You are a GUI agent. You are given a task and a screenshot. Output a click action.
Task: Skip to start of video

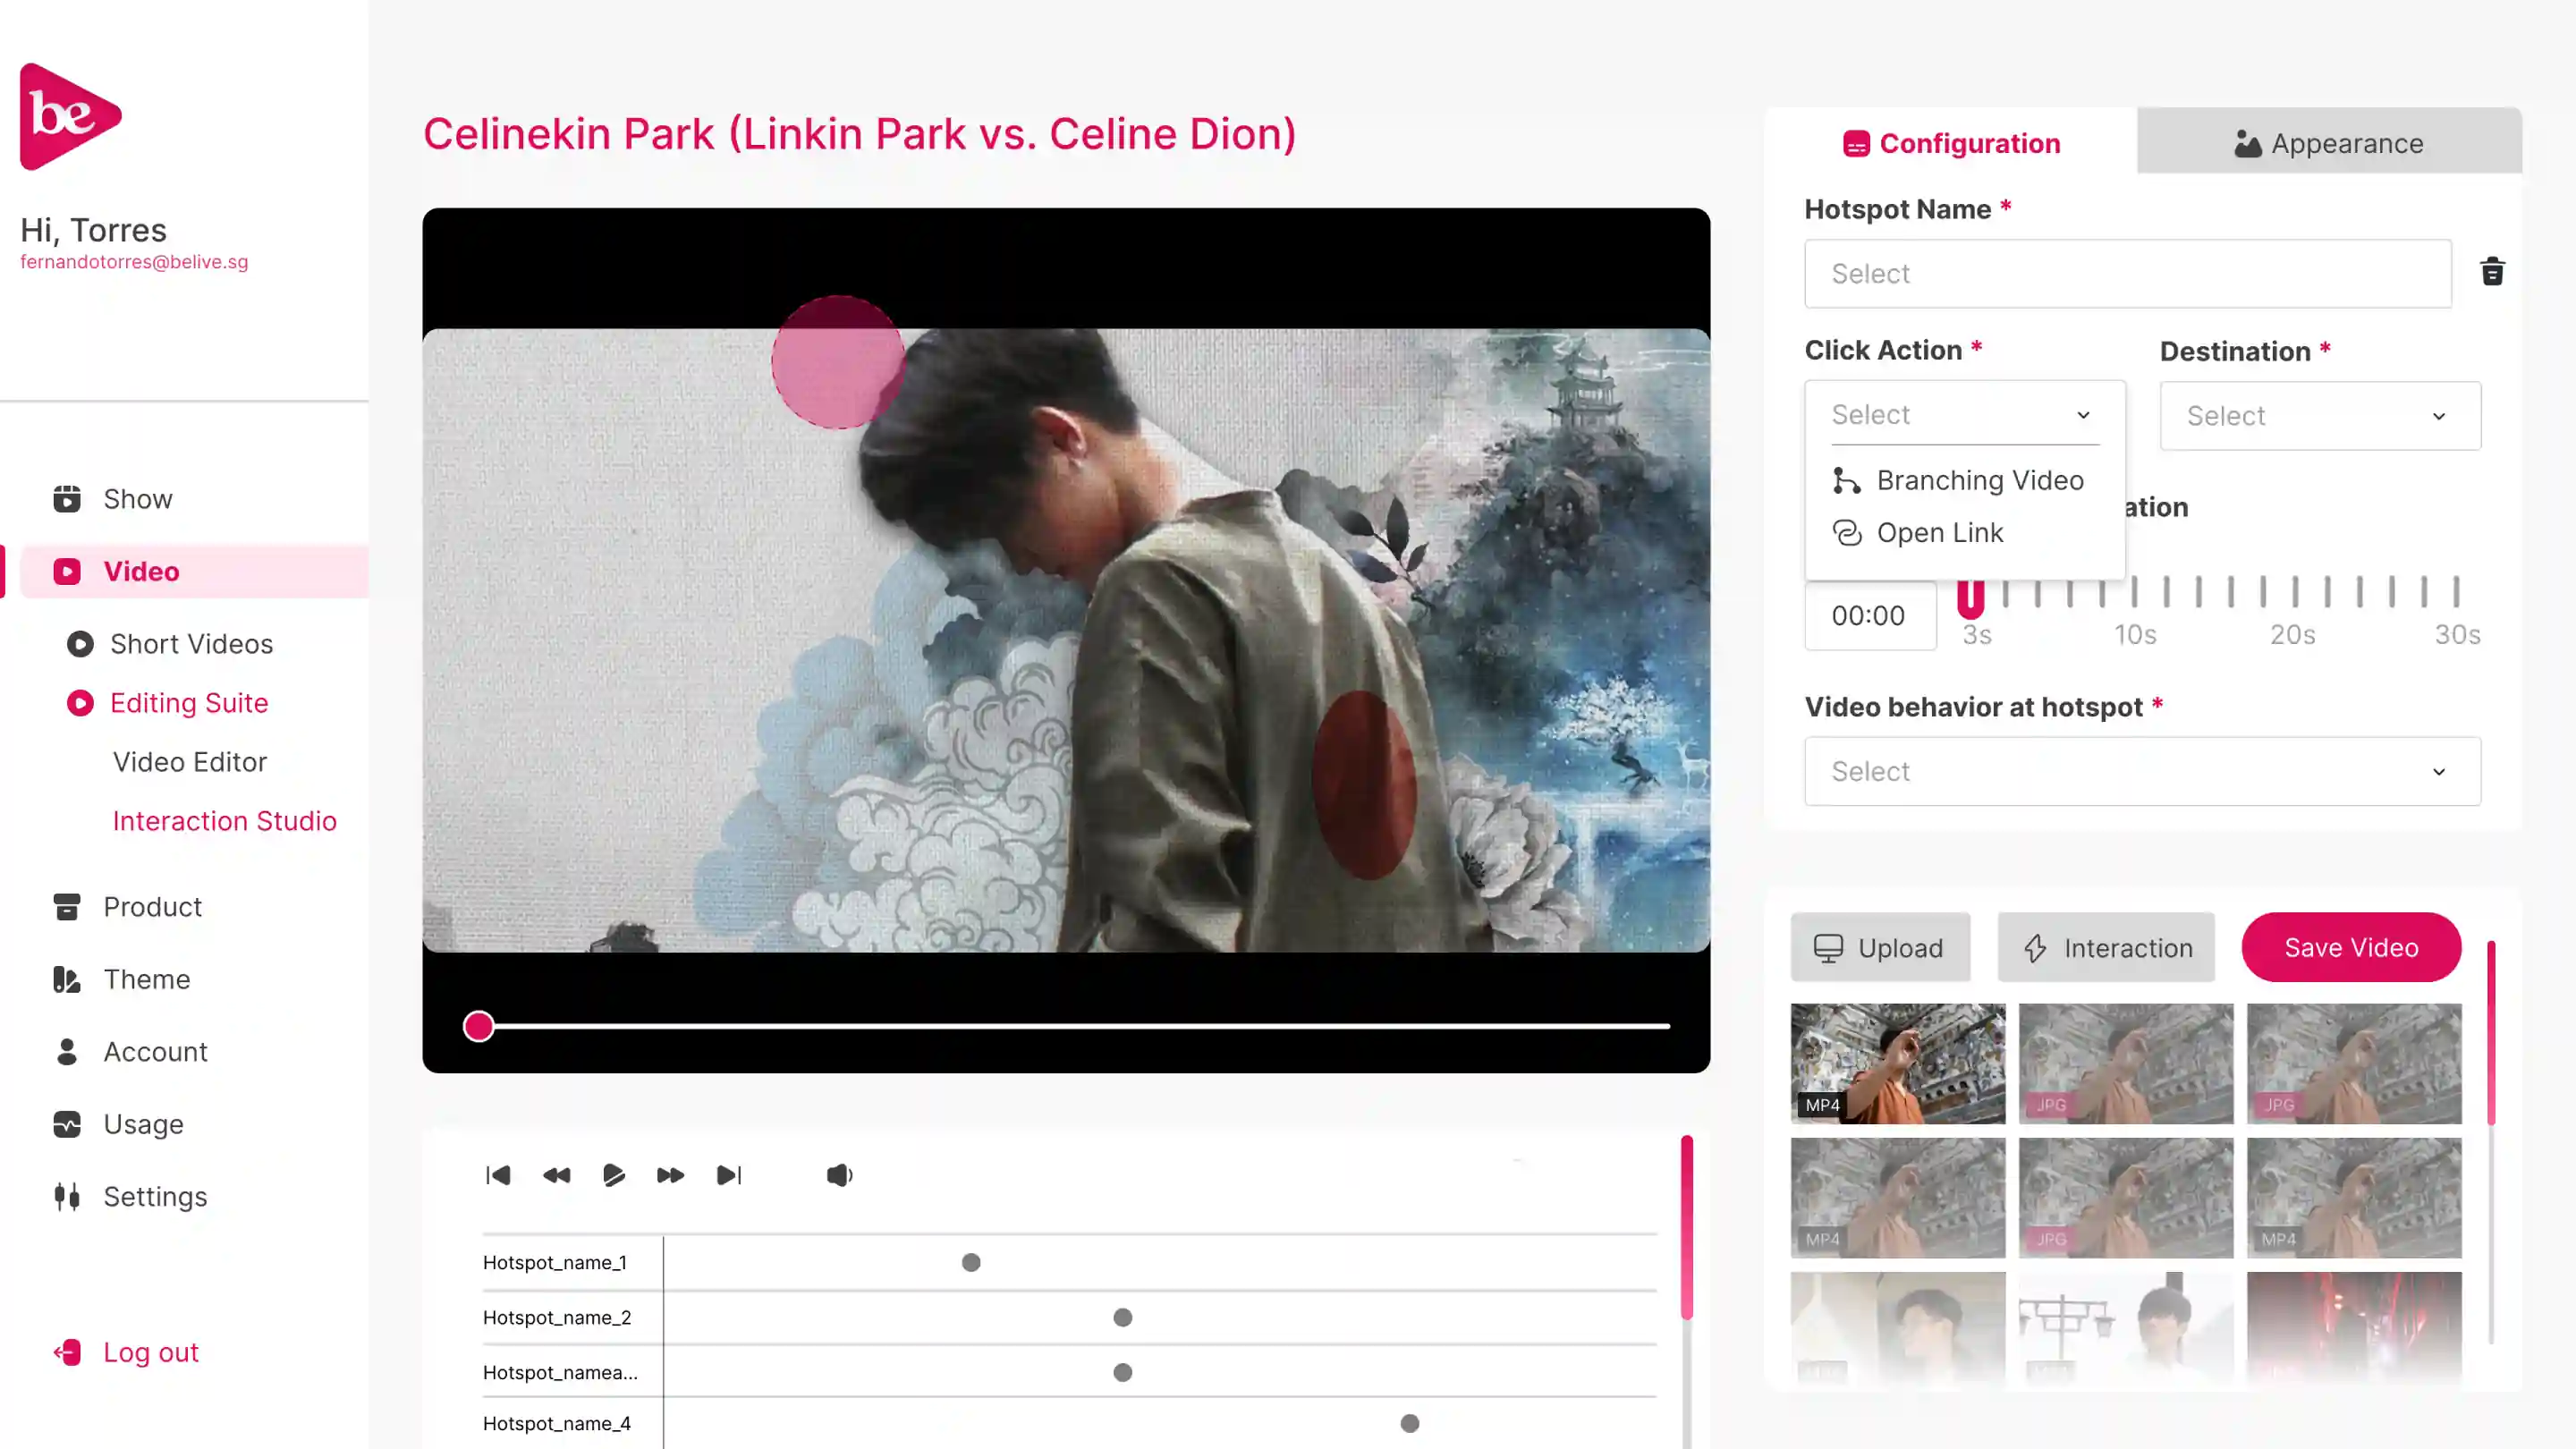click(x=498, y=1175)
